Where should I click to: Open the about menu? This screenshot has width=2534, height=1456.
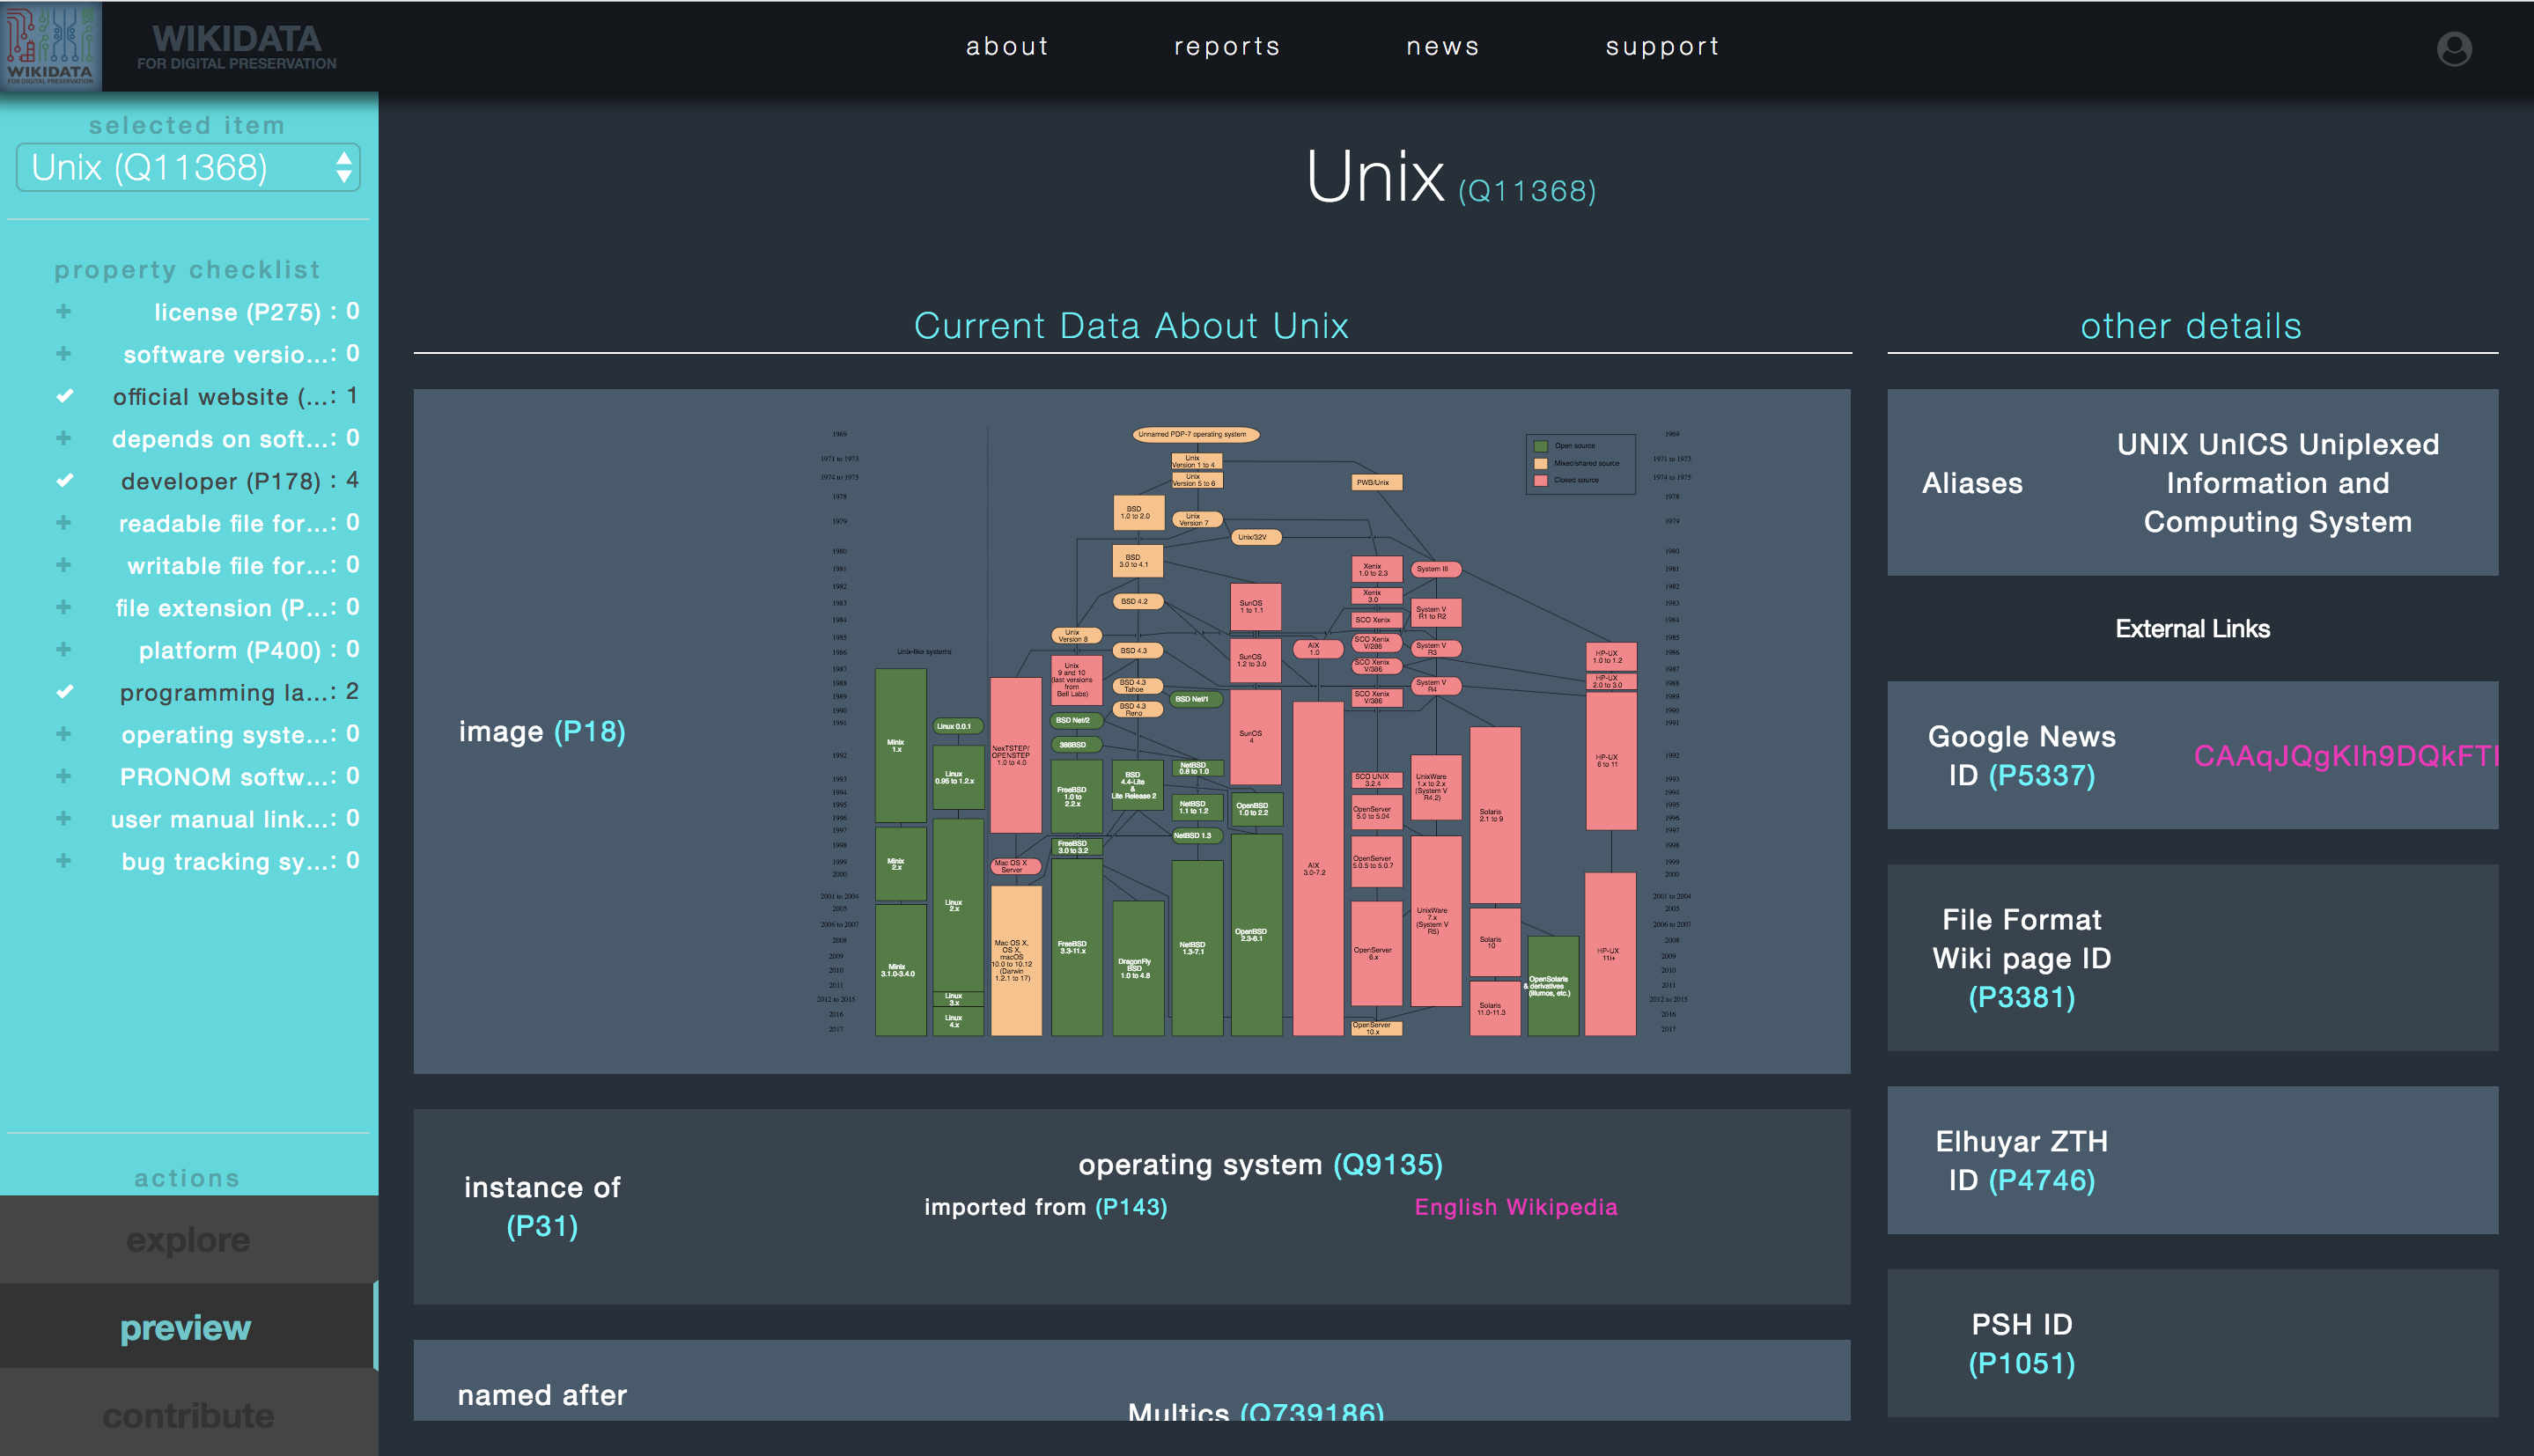tap(1007, 46)
